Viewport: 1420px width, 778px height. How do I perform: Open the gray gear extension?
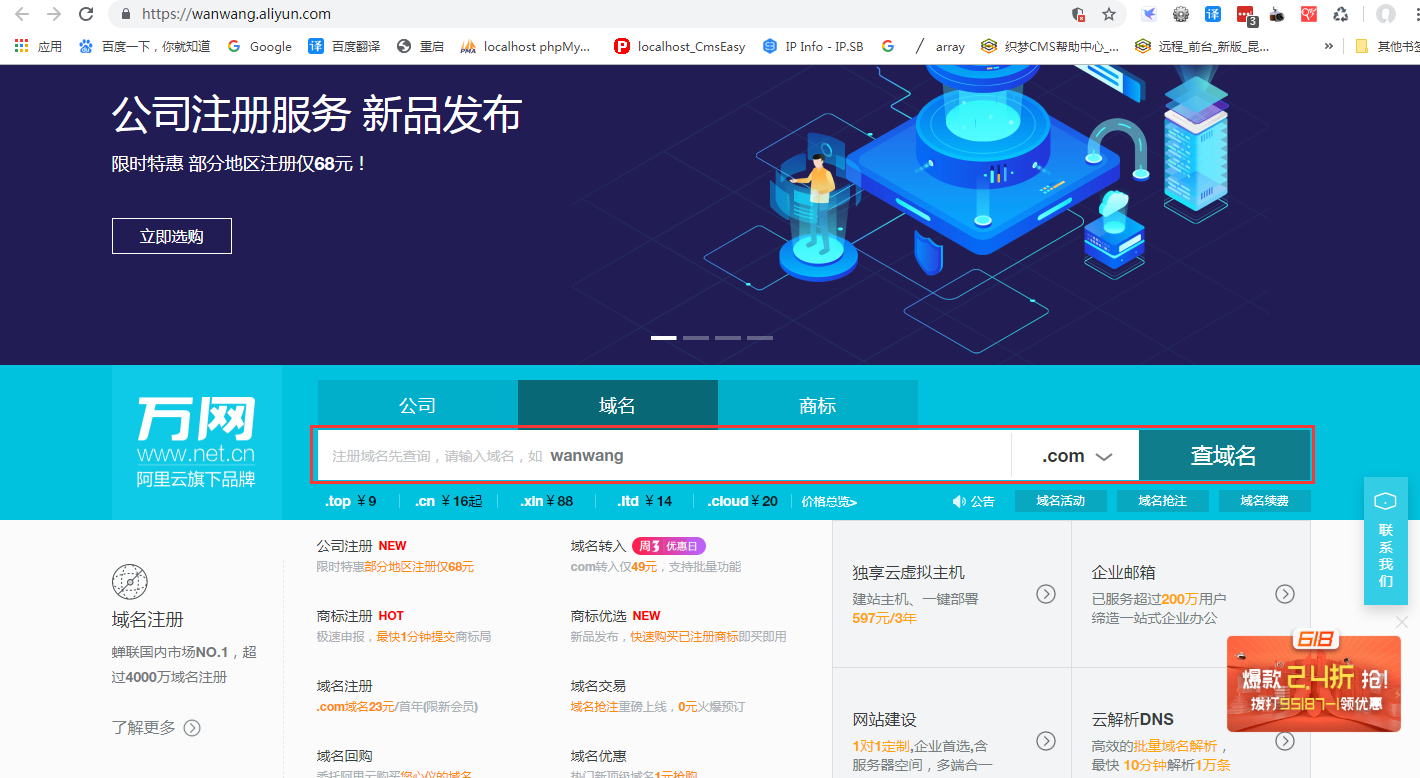tap(1181, 14)
